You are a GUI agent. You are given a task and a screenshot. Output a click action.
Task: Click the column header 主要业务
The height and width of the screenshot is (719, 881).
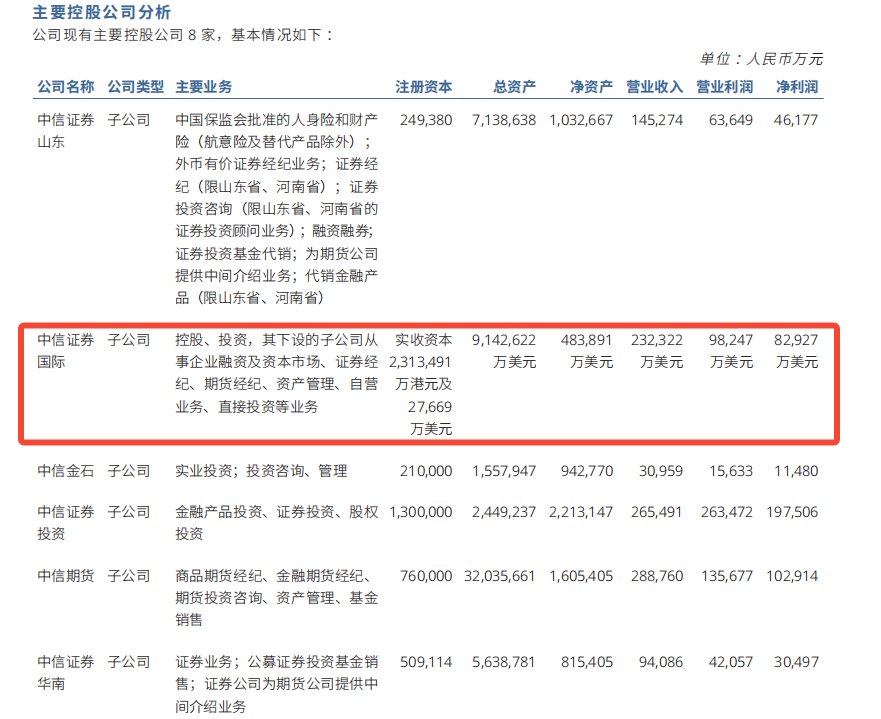(203, 87)
